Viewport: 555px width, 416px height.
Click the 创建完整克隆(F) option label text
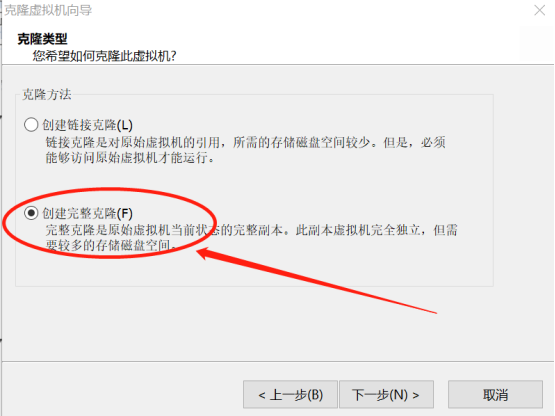87,213
